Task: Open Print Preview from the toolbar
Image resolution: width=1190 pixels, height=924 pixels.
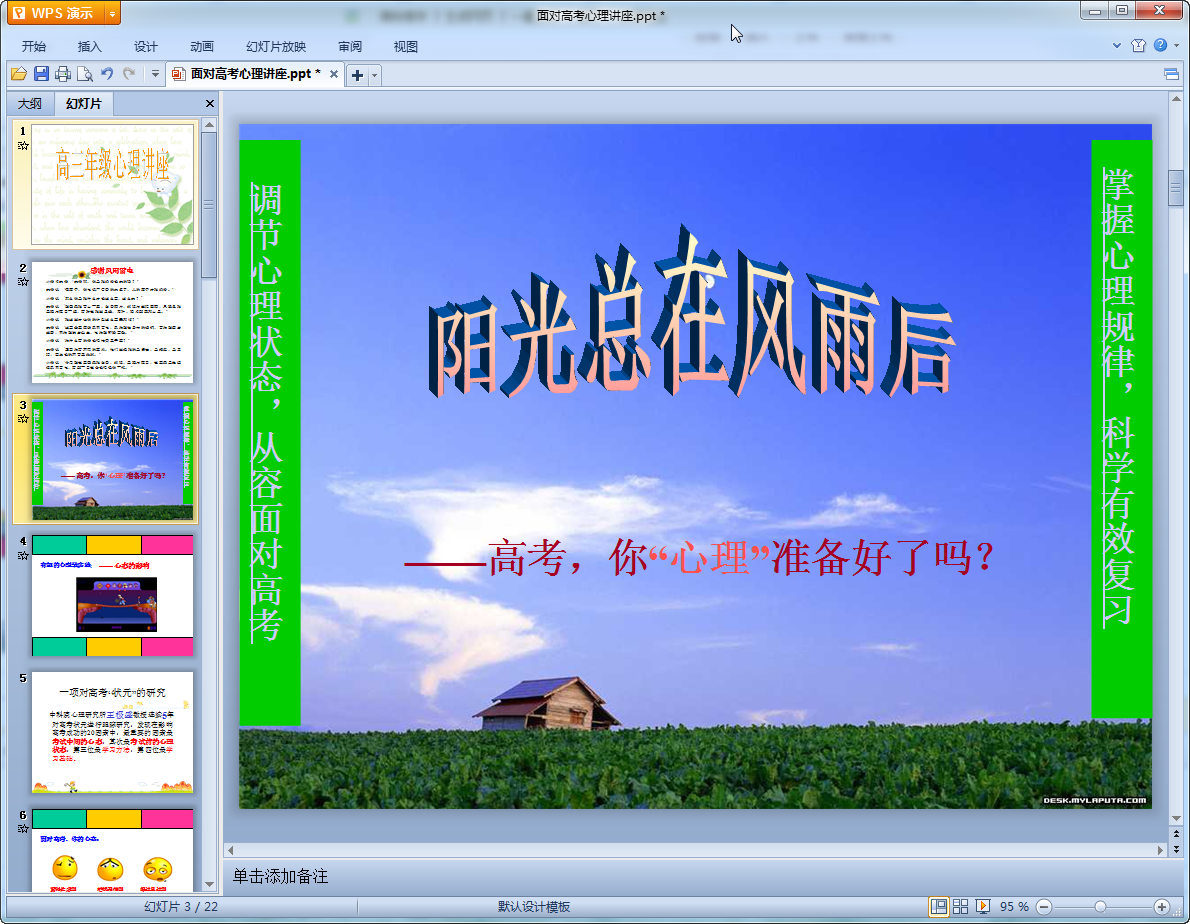Action: (85, 74)
